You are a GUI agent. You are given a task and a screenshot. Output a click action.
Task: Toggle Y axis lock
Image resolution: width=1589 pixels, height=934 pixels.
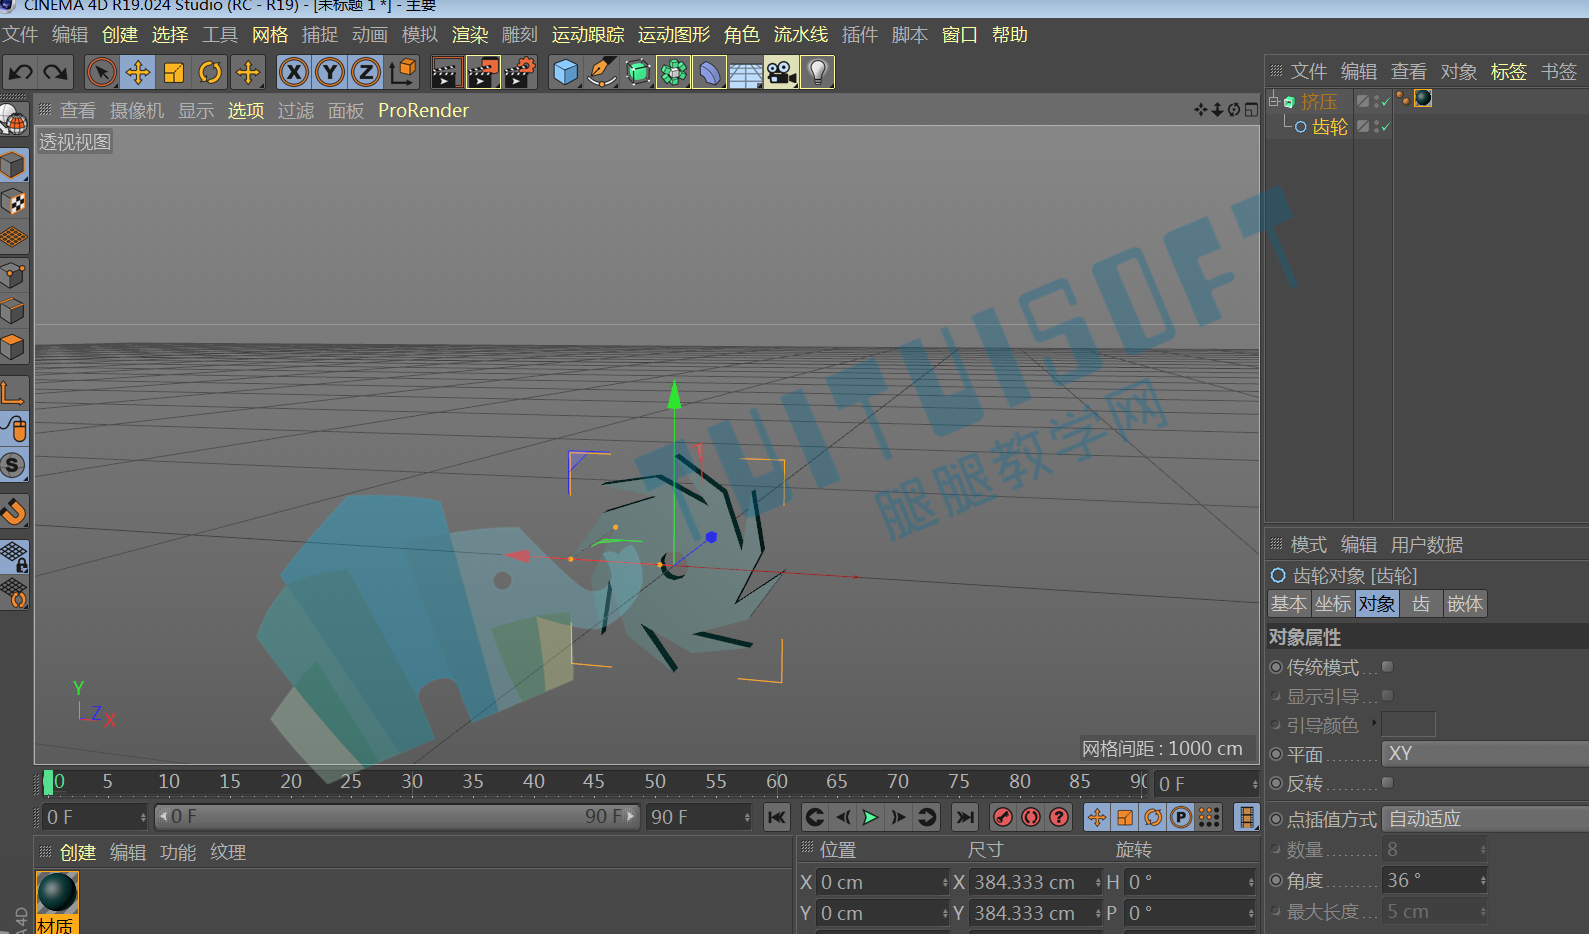330,72
